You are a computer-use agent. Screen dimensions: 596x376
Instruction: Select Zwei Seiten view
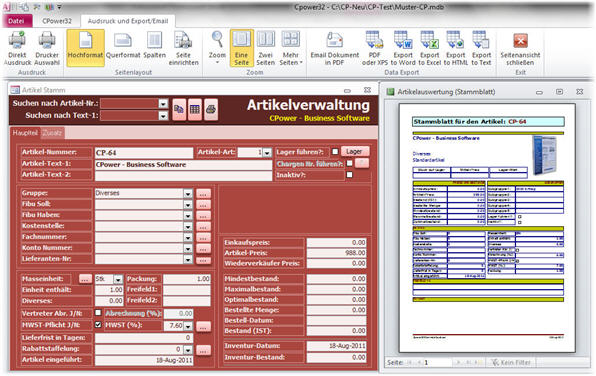tap(265, 48)
